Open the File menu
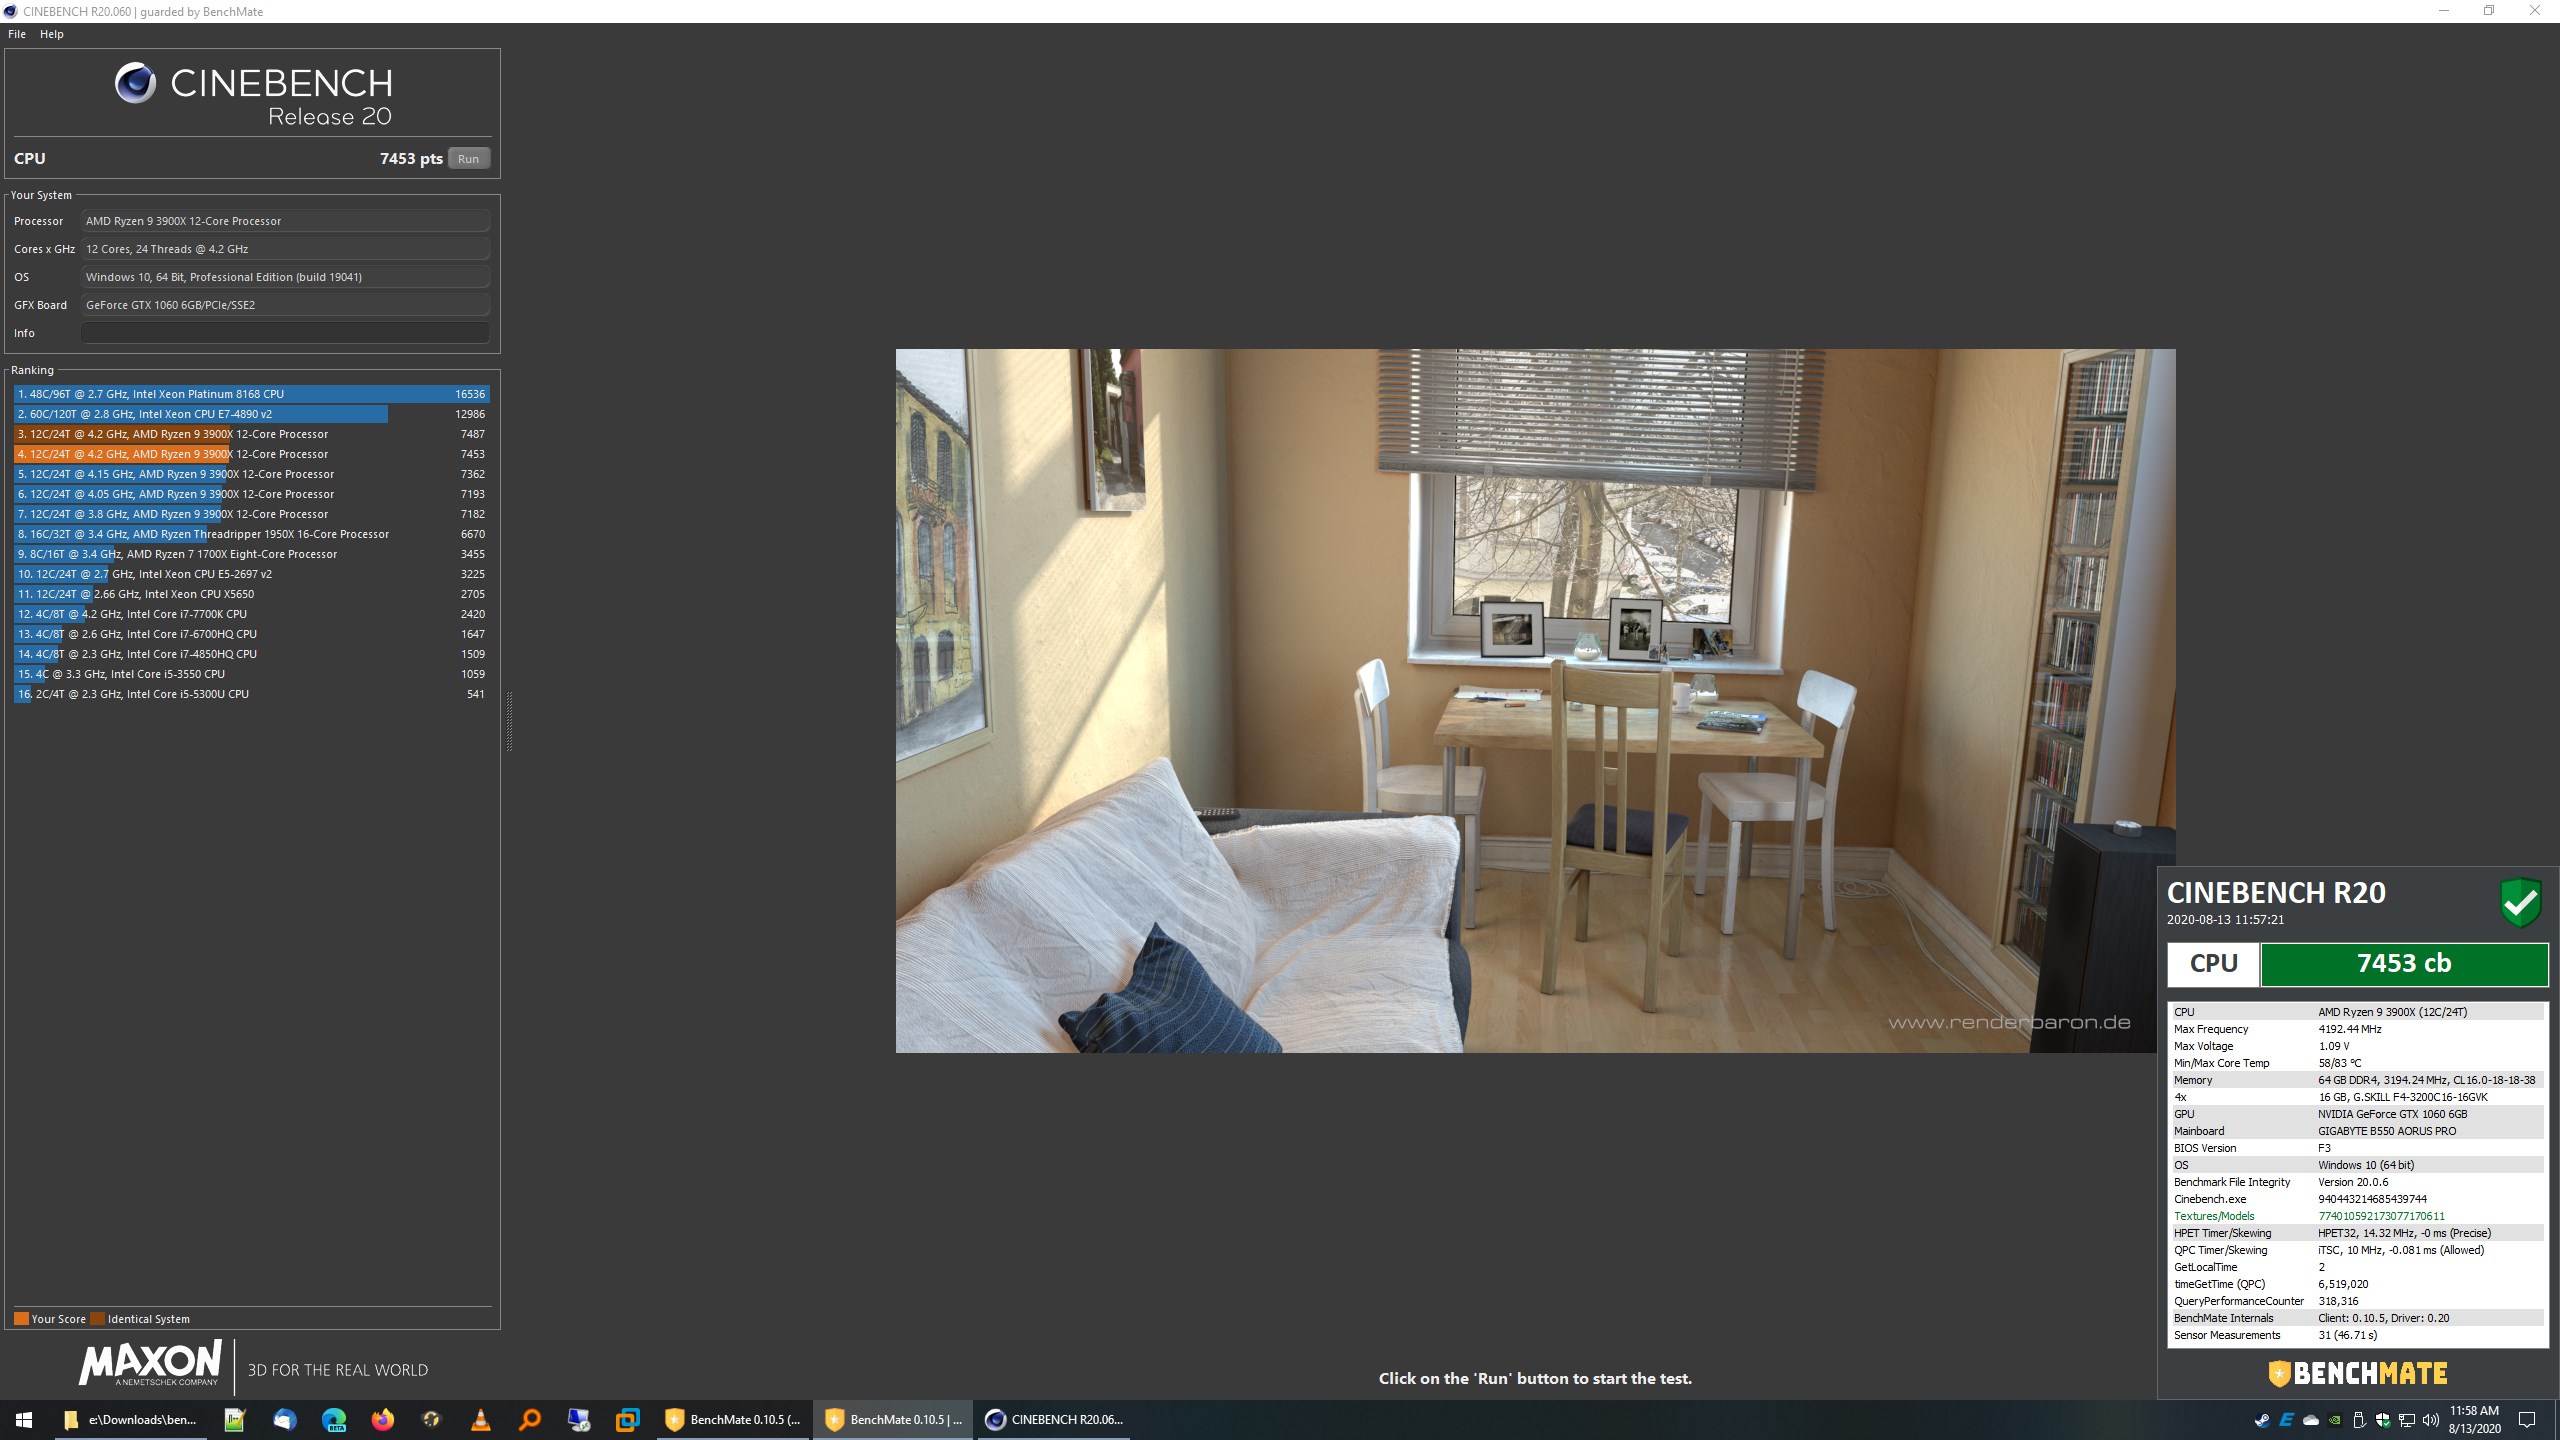2560x1440 pixels. click(x=17, y=34)
